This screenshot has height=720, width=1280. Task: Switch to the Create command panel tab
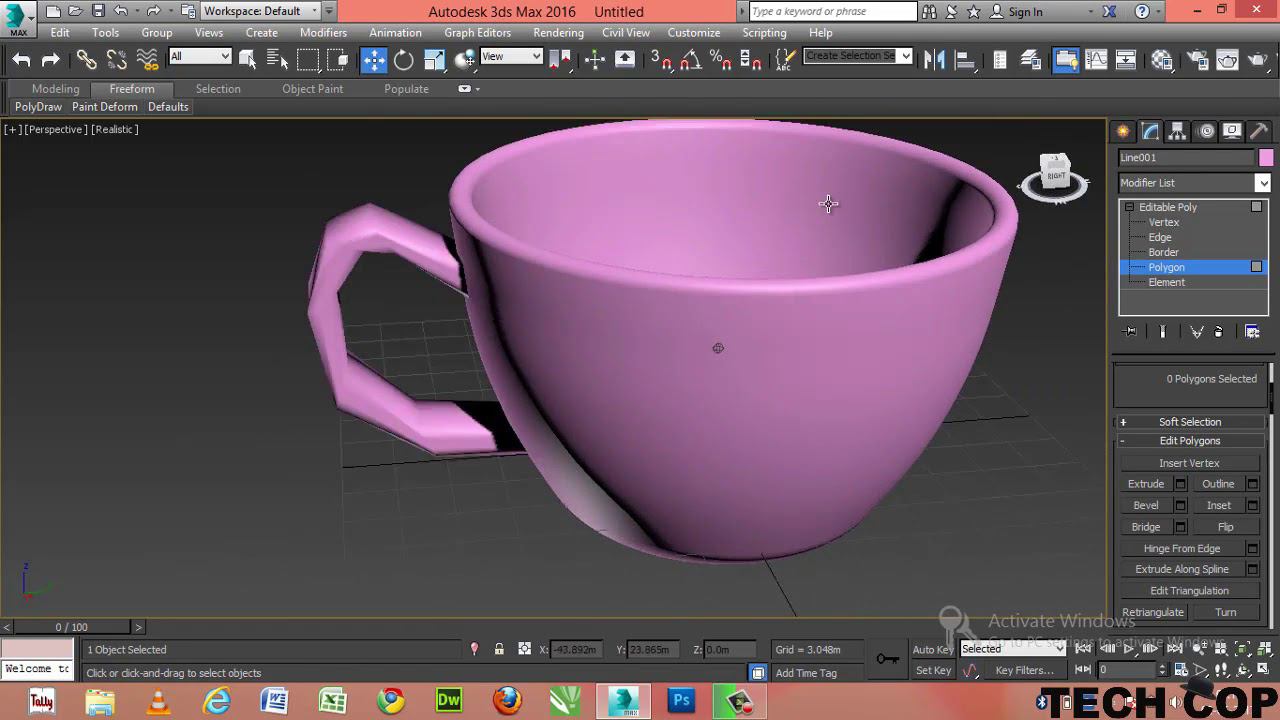(1124, 131)
